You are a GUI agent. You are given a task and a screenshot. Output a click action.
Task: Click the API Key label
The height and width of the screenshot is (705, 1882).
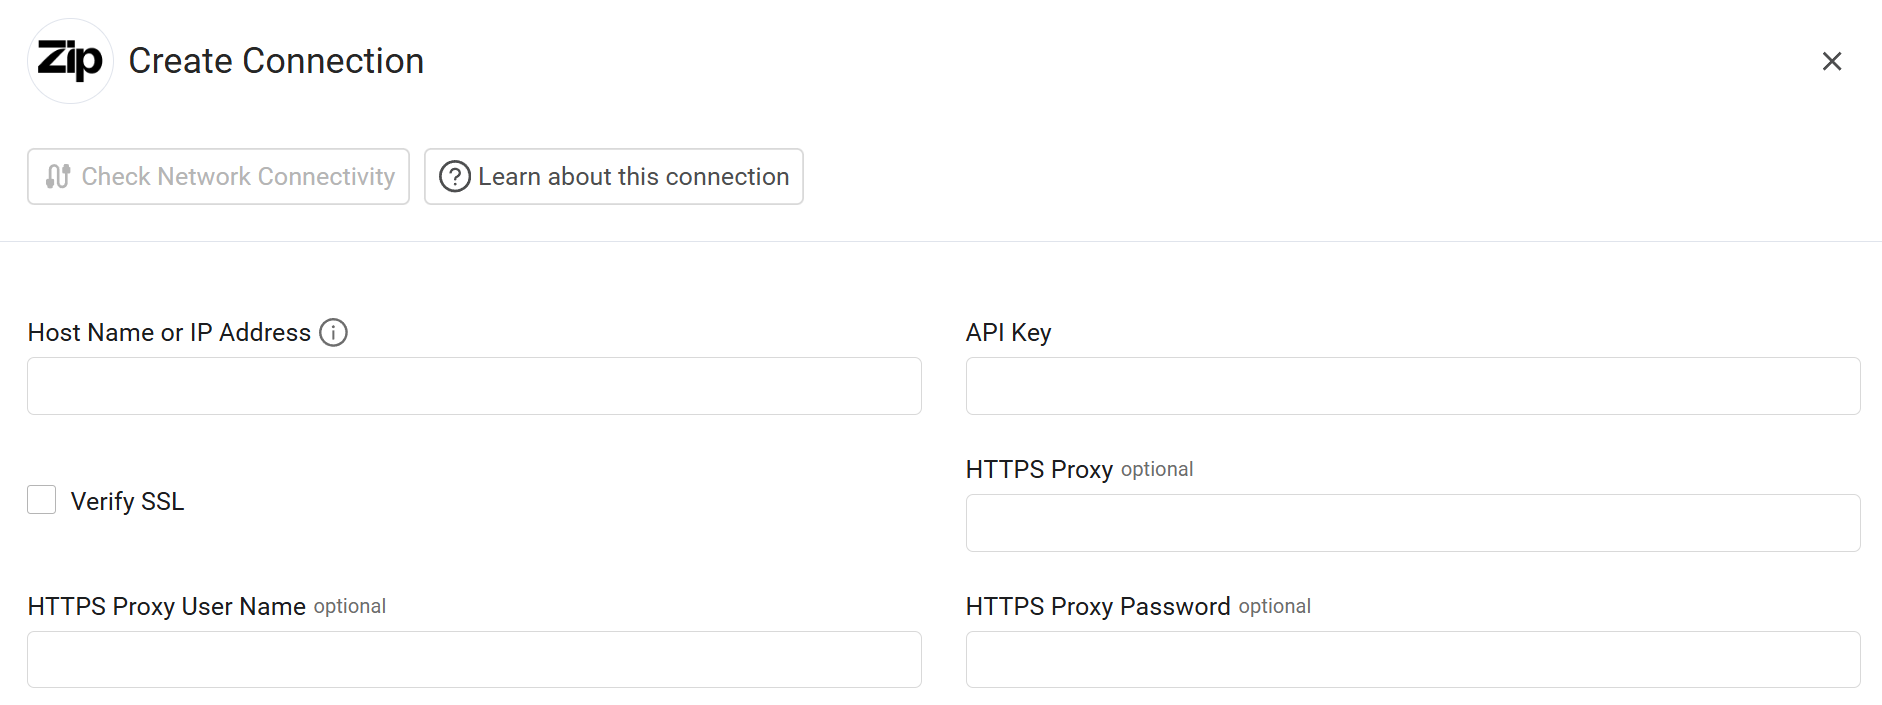coord(1007,332)
